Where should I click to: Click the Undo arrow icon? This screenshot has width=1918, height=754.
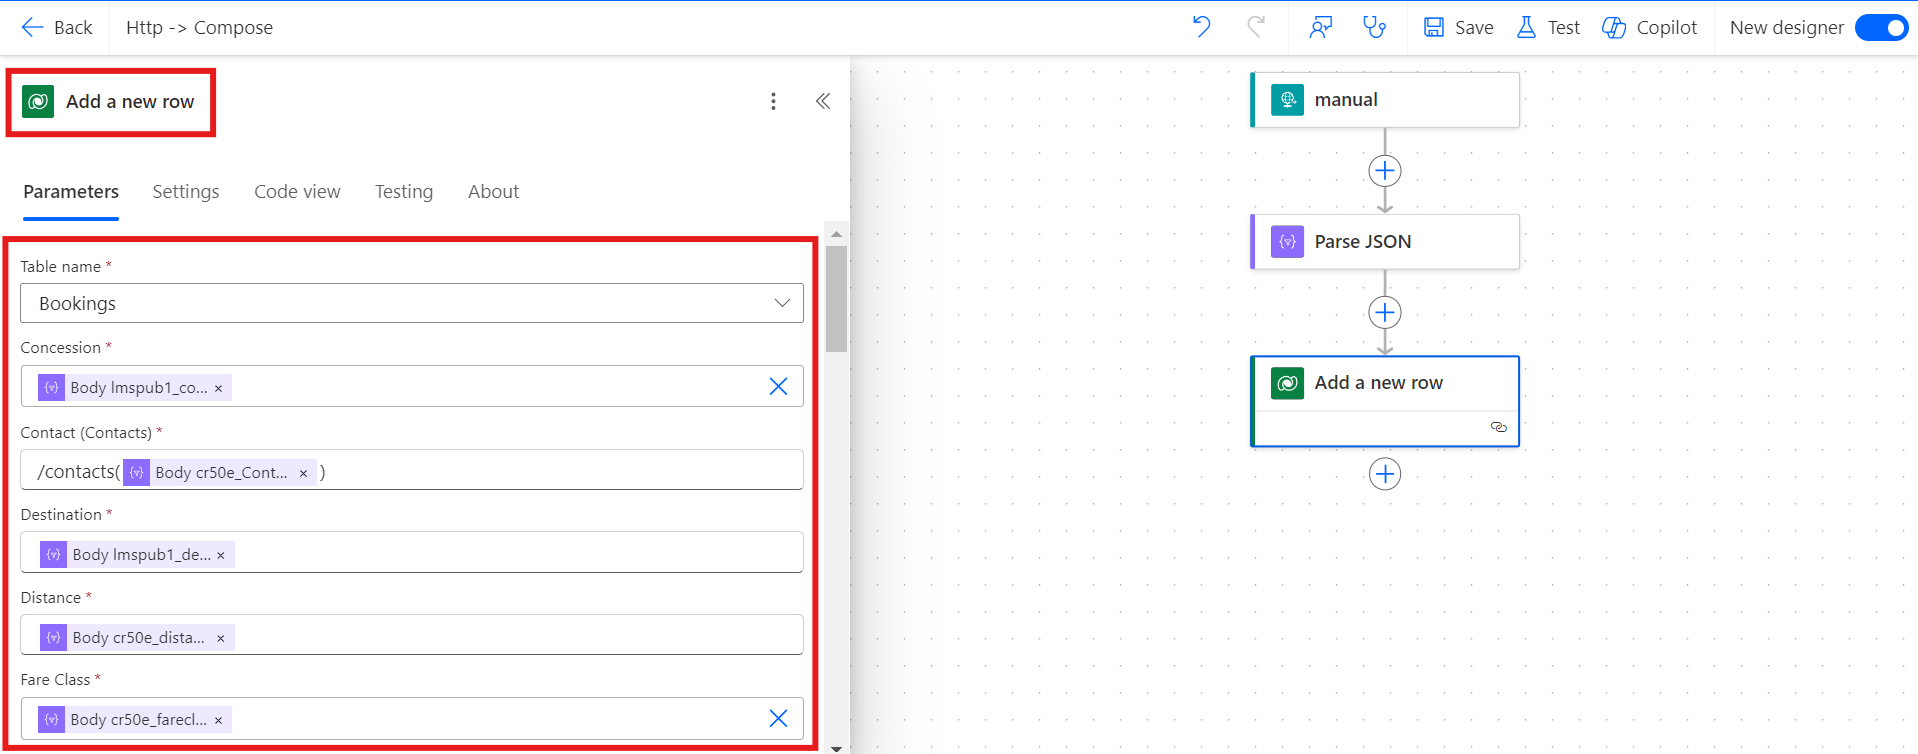pos(1201,27)
